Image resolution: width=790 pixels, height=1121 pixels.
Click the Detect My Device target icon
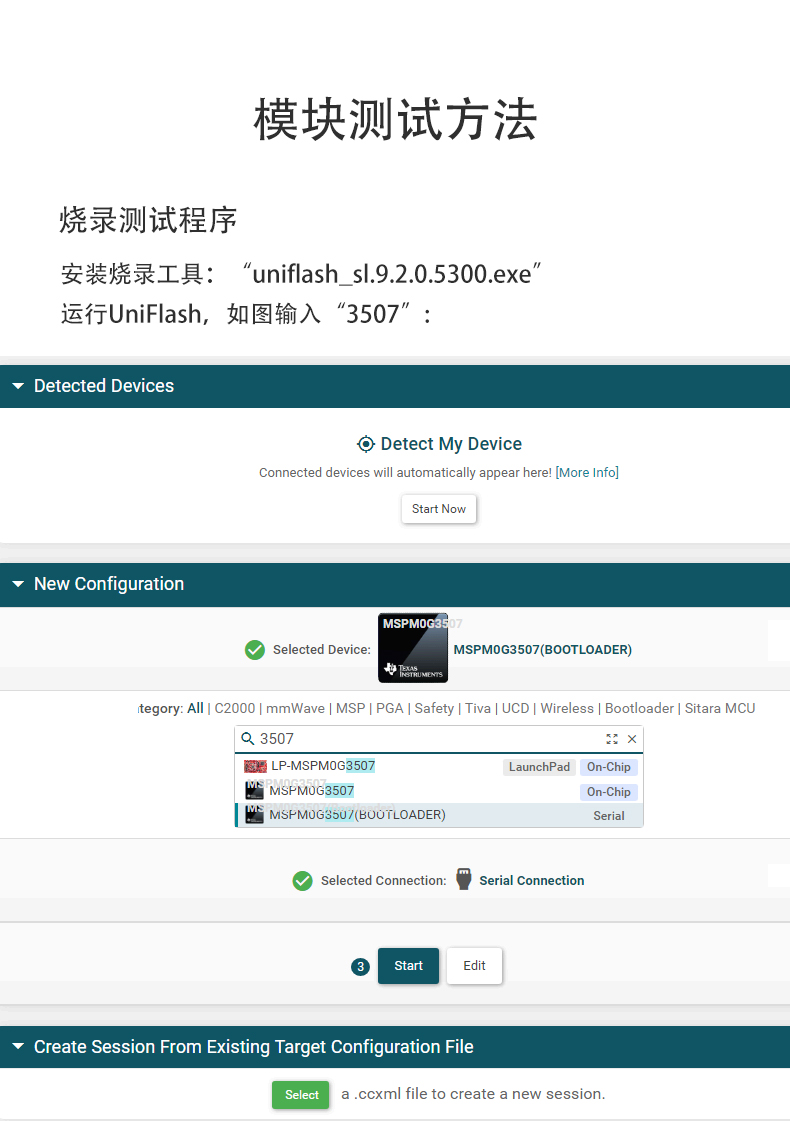(366, 444)
